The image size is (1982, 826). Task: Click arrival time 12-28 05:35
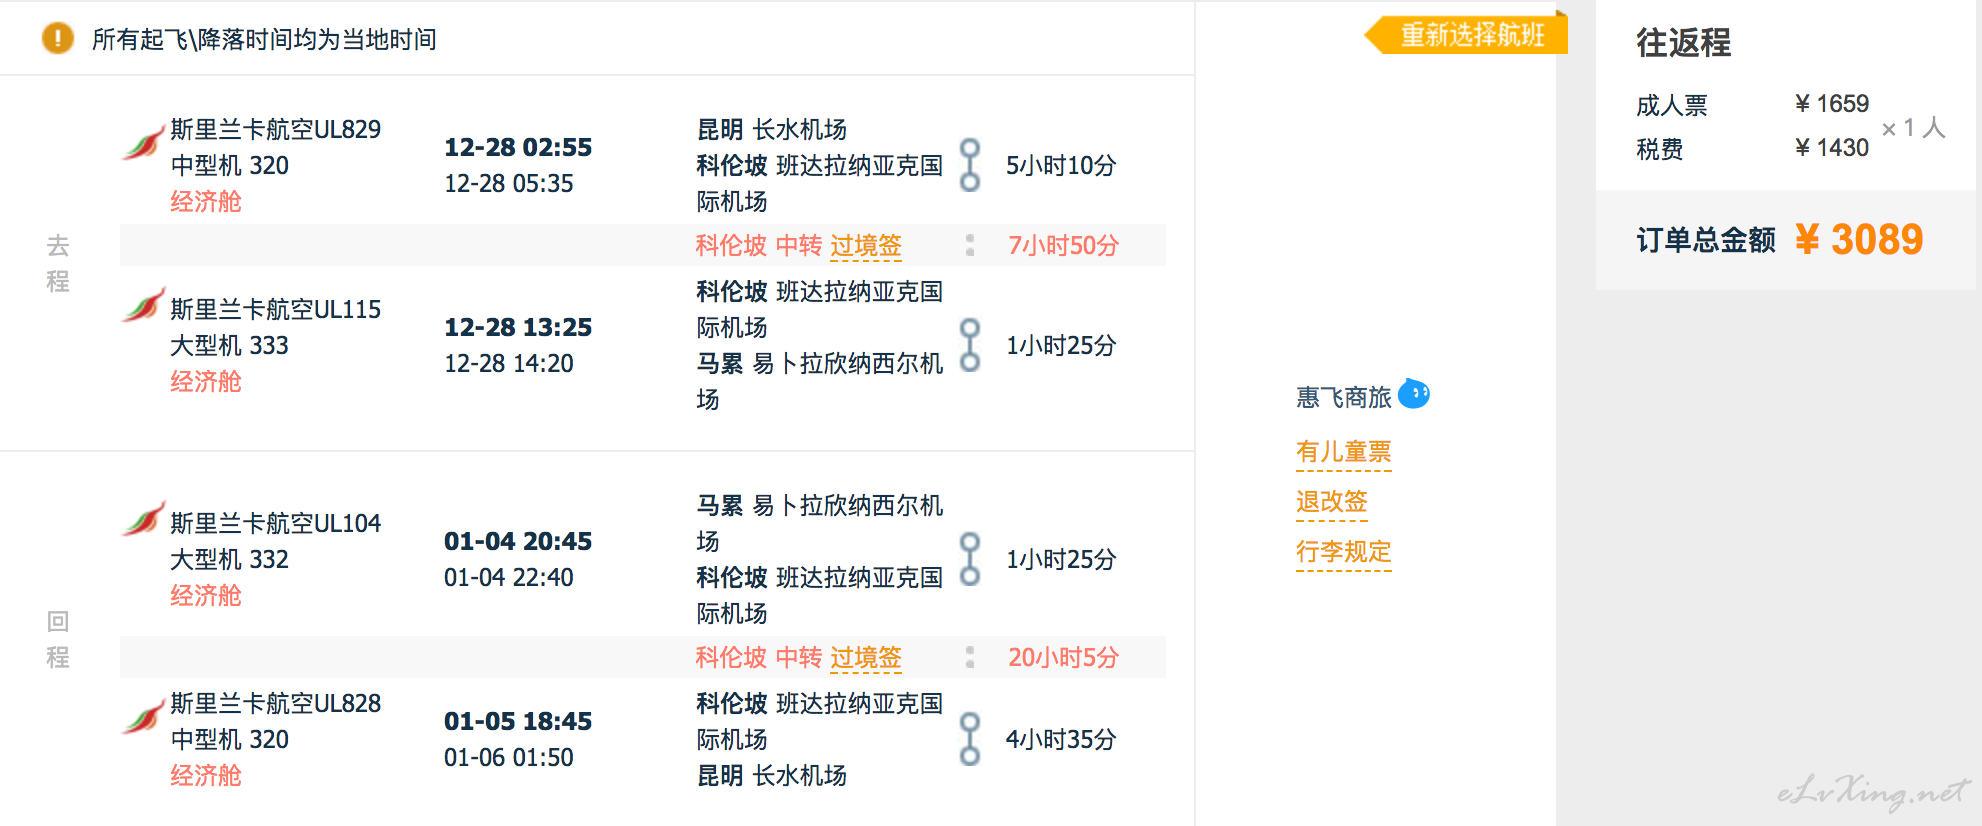click(x=509, y=183)
